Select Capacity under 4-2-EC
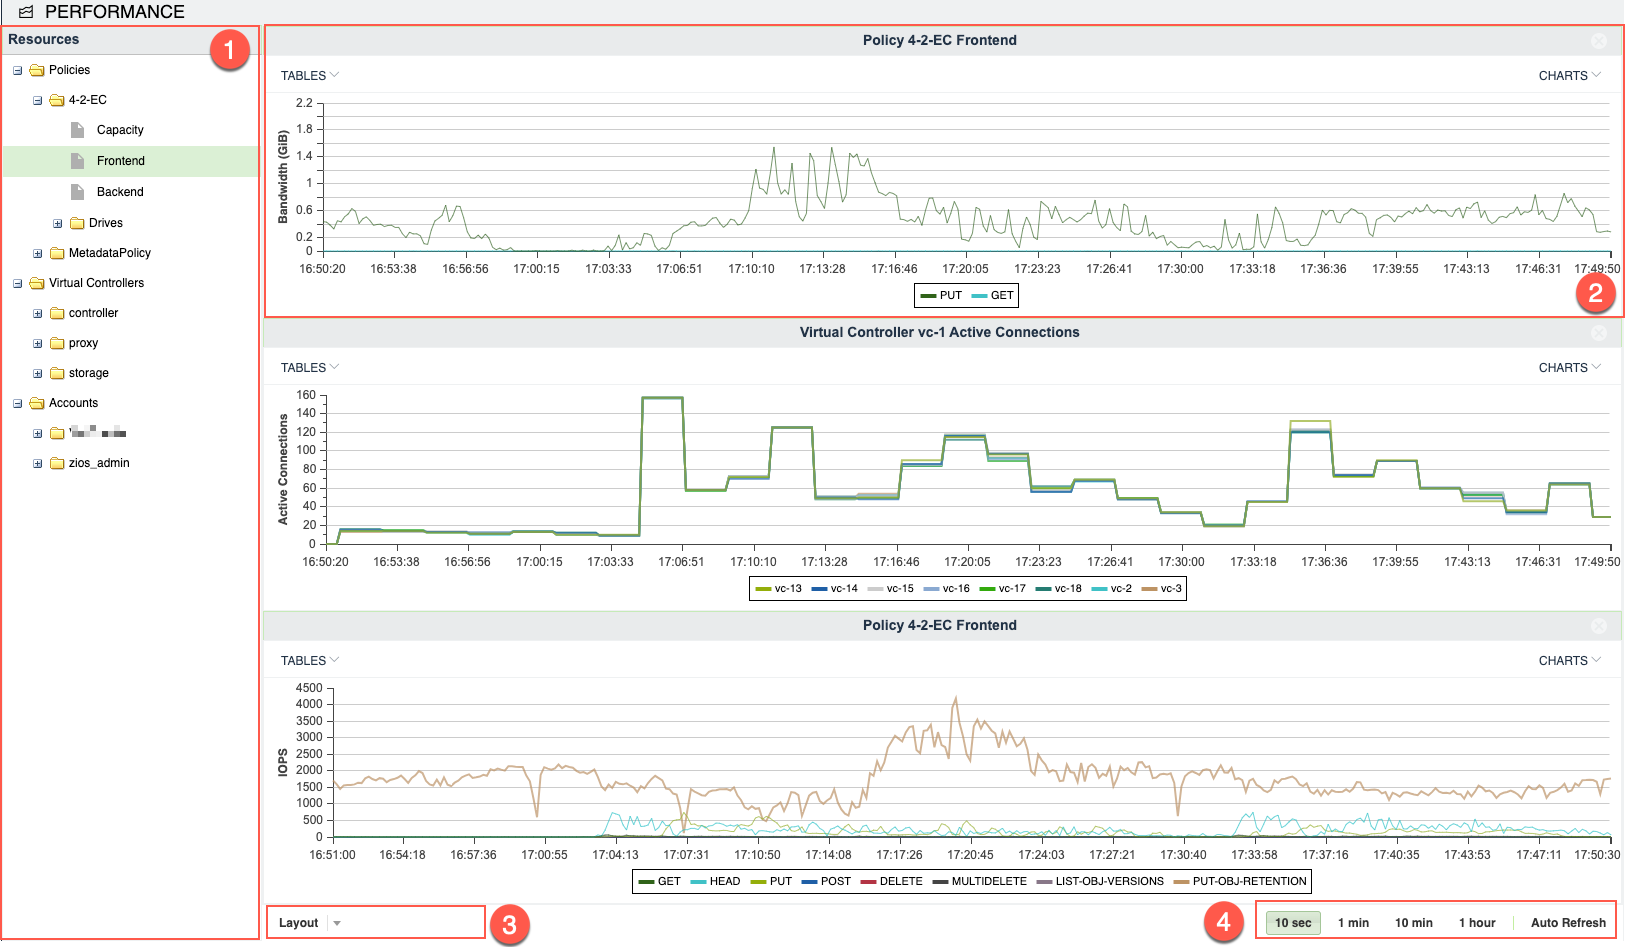 tap(120, 130)
